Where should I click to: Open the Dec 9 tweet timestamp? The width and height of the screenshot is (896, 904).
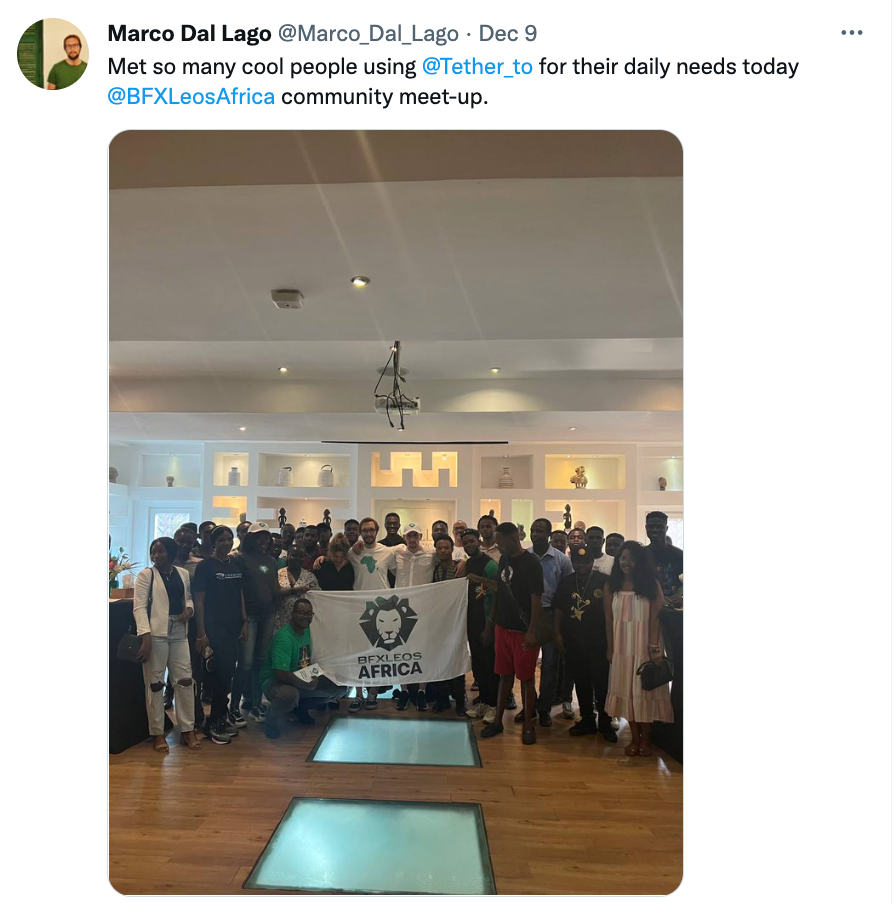tap(507, 33)
